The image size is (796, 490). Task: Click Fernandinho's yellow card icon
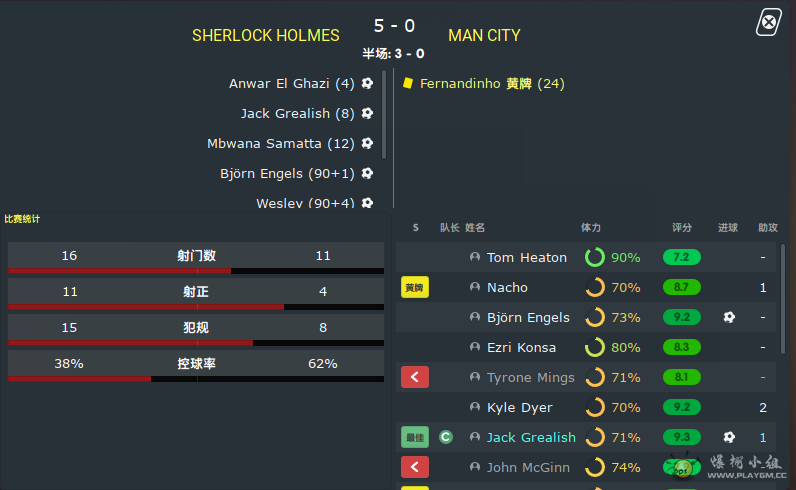[408, 84]
